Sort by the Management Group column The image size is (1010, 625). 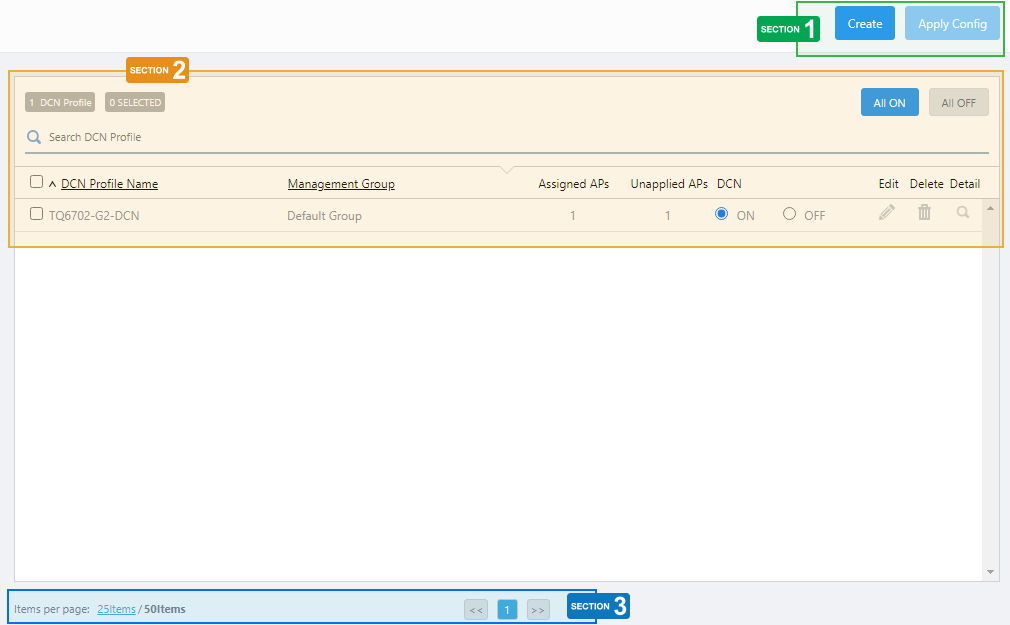pyautogui.click(x=341, y=184)
